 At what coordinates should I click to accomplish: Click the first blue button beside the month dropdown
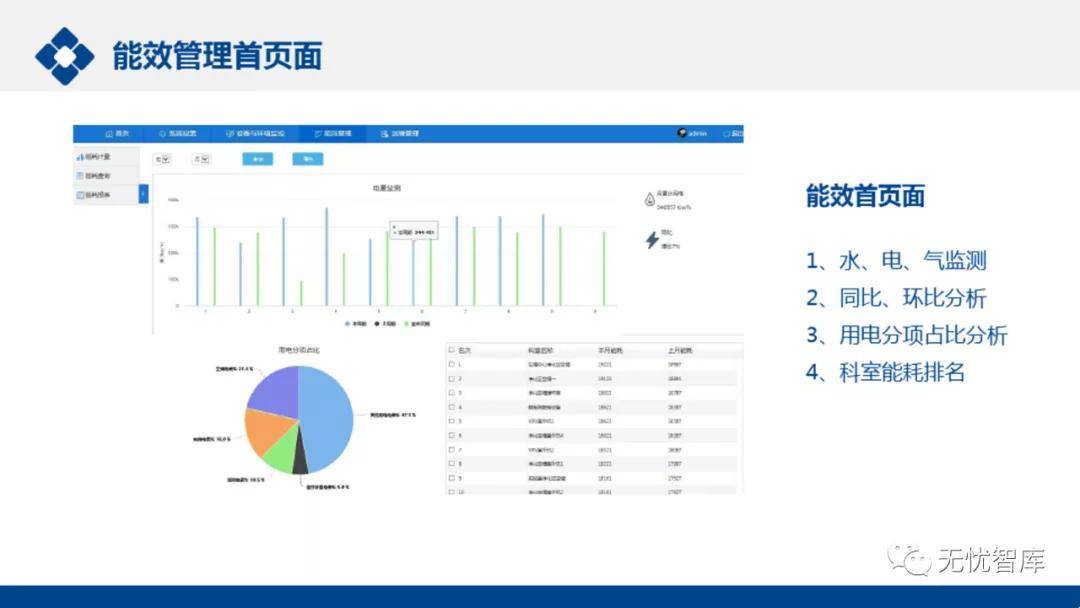[x=258, y=159]
